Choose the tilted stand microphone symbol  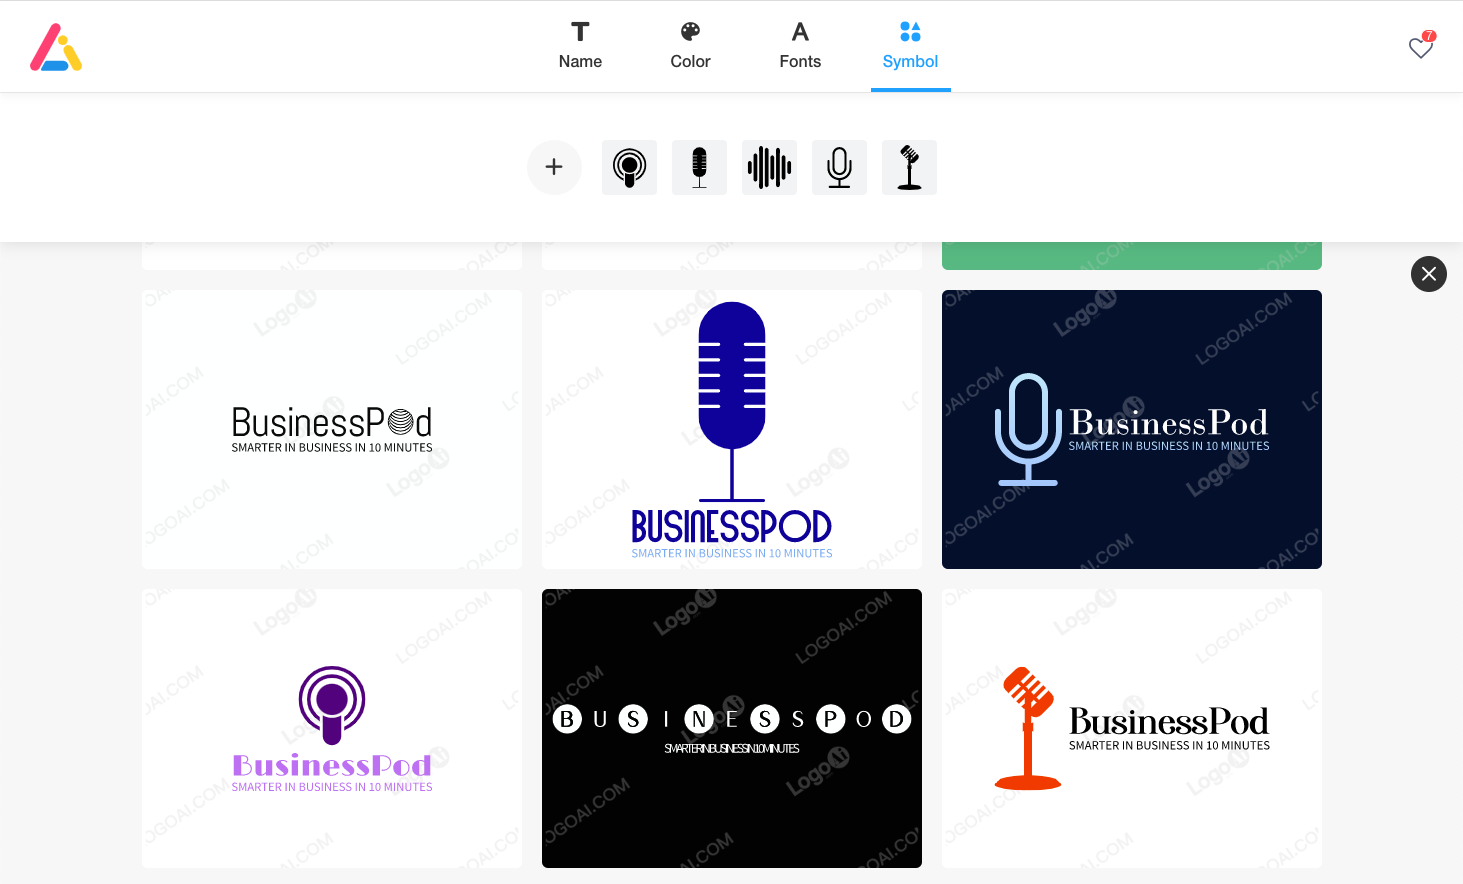tap(909, 167)
